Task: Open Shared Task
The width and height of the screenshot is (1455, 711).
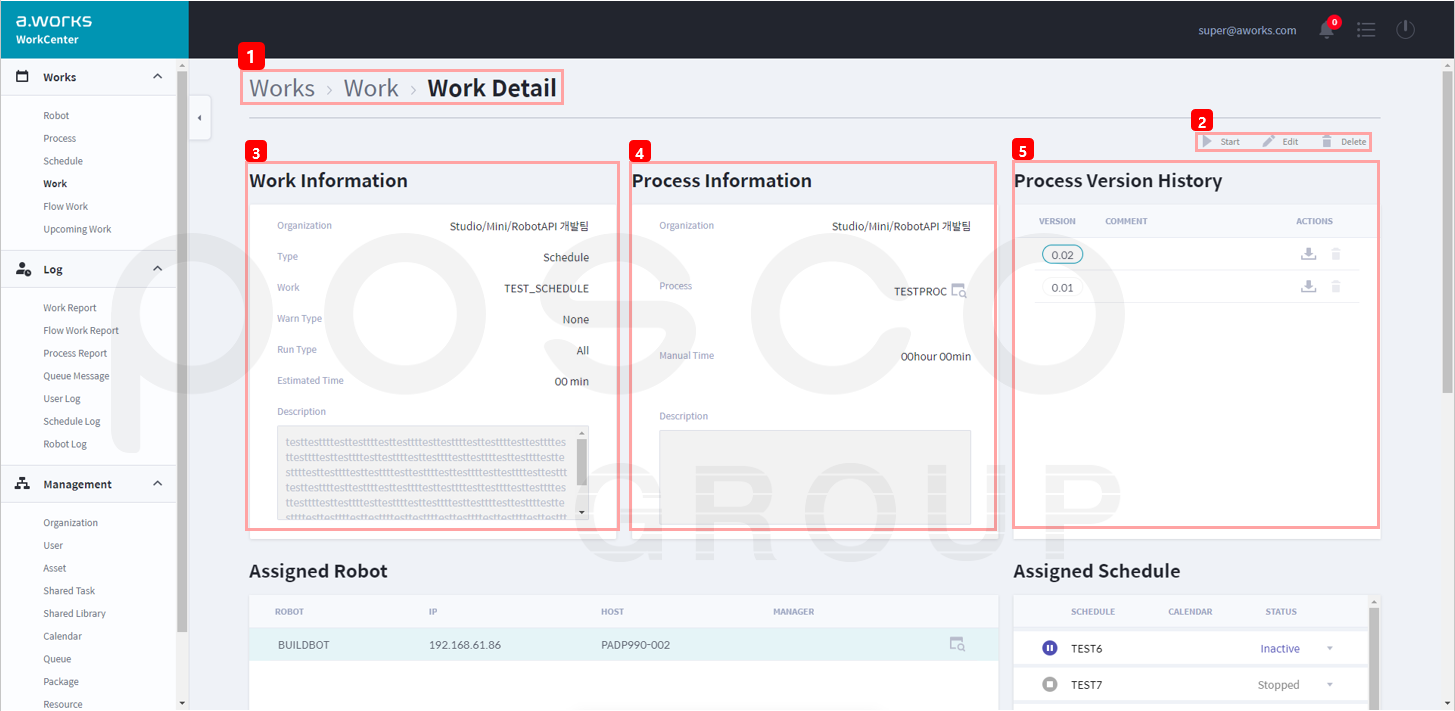Action: 69,592
